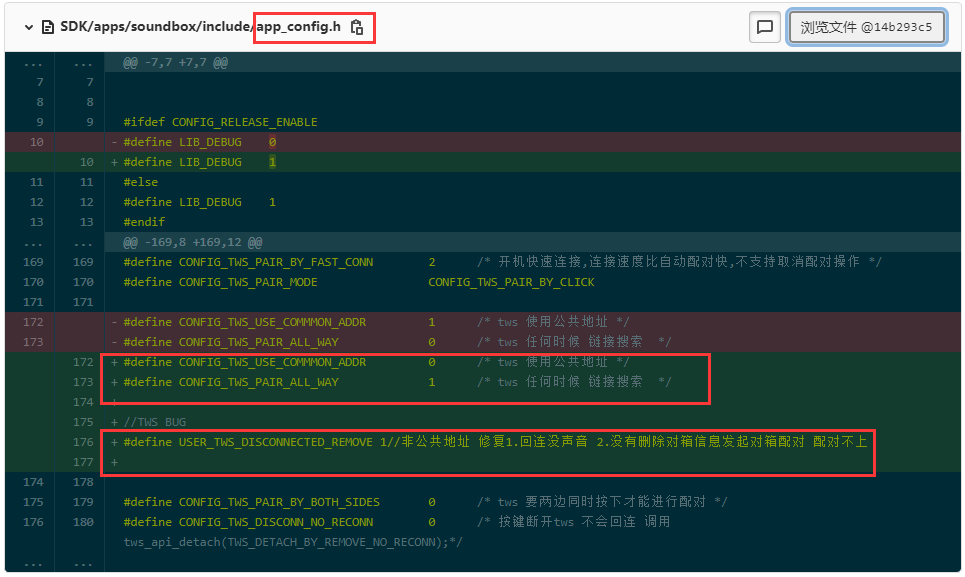The height and width of the screenshot is (577, 965).
Task: Click the CONFIG_TWS_PAIR_BY_BOTH_SIDES define line
Action: click(x=425, y=502)
